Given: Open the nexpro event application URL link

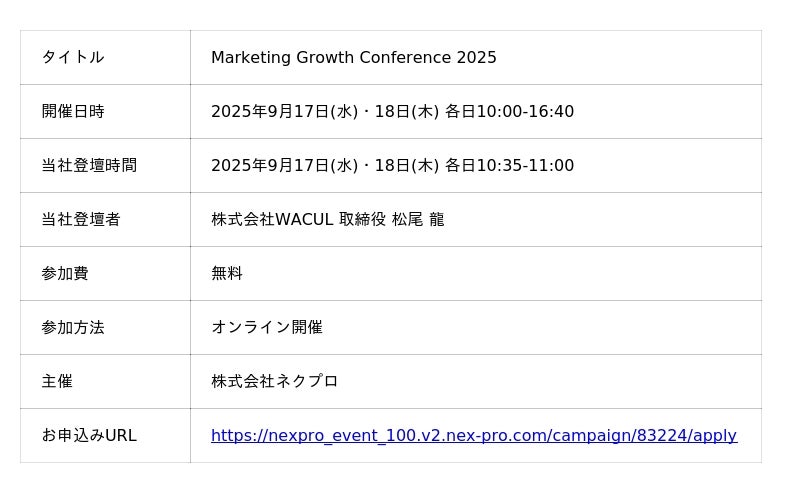Looking at the screenshot, I should [473, 436].
